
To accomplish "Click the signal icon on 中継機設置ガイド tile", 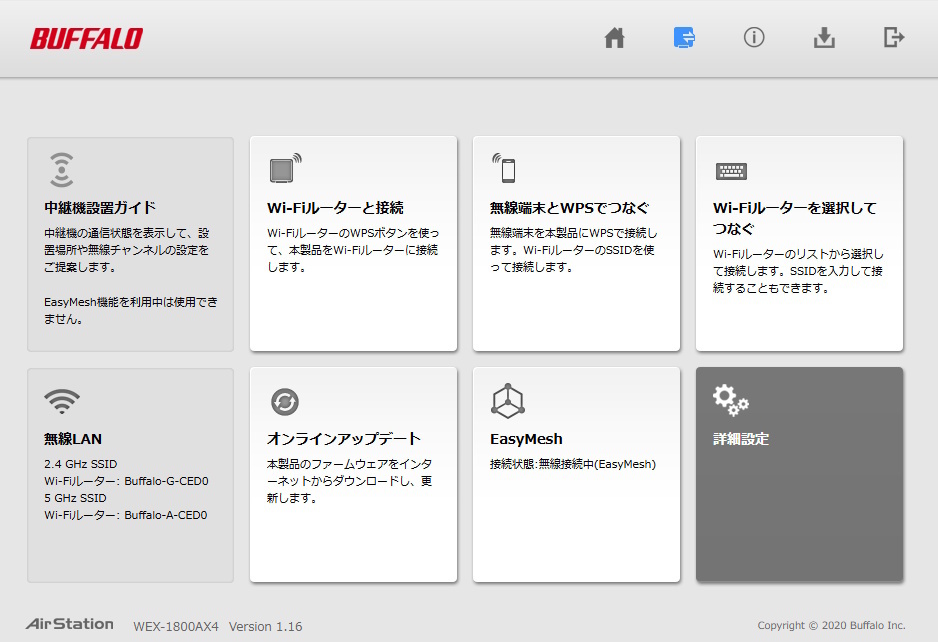I will pos(61,170).
